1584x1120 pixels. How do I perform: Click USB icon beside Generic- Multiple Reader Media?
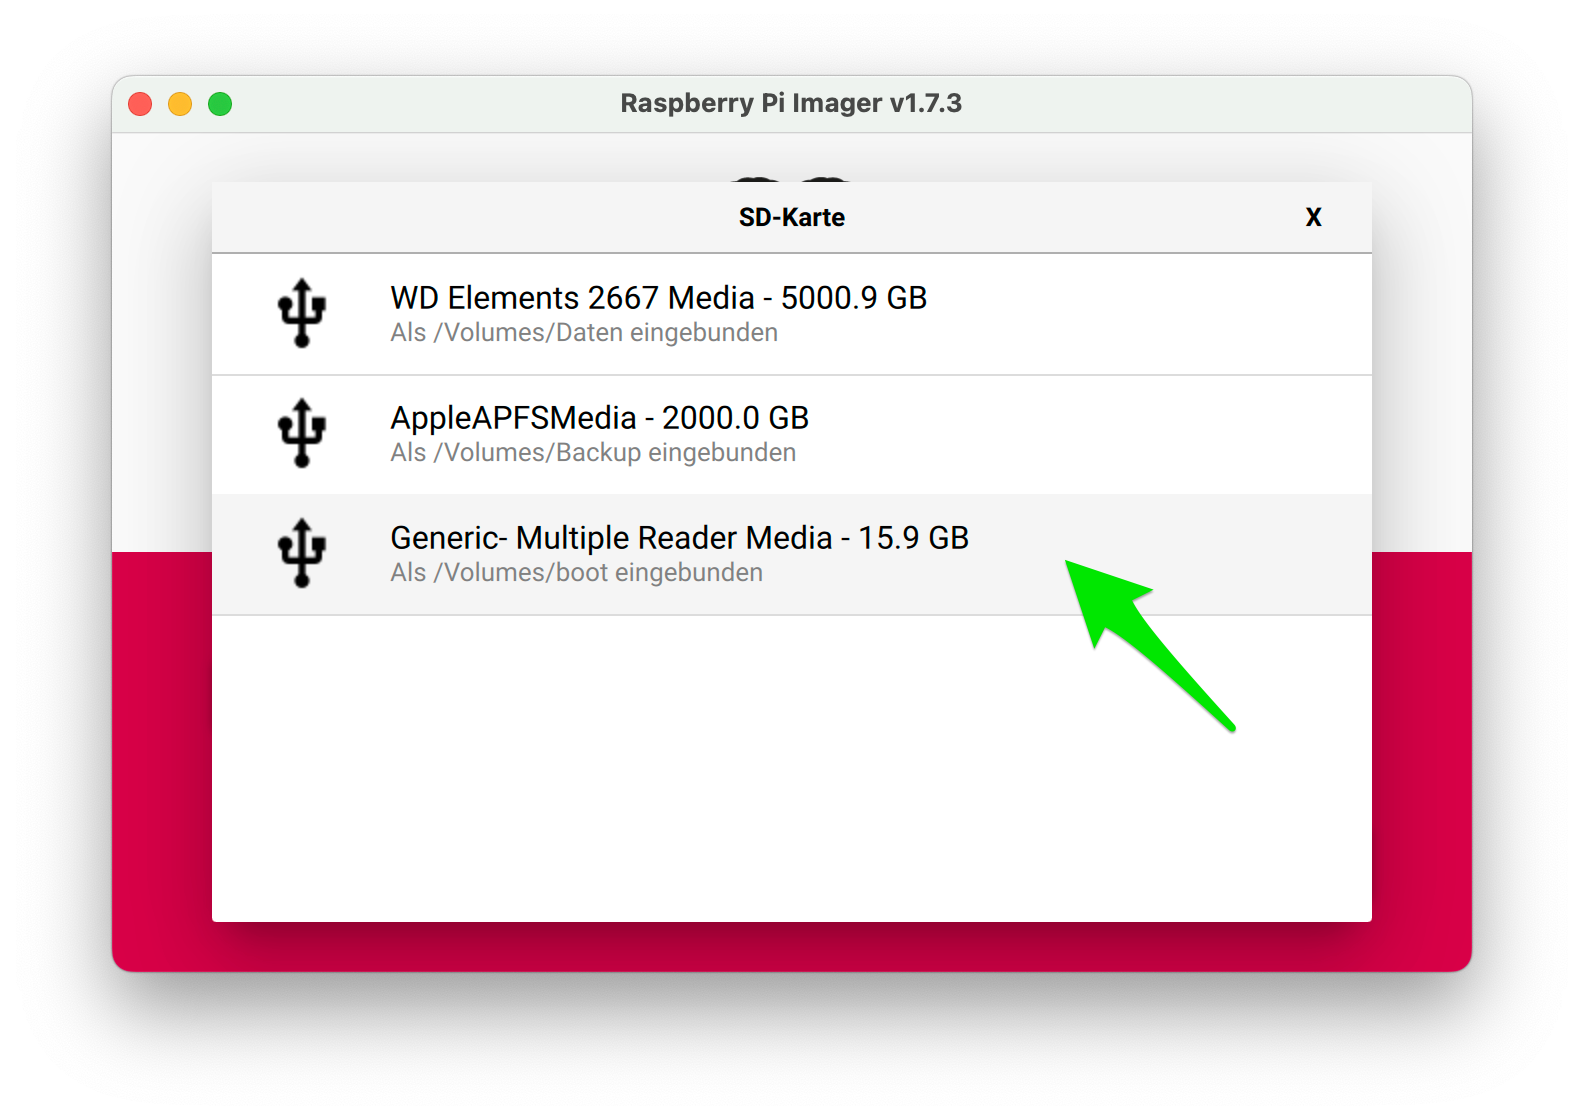pyautogui.click(x=302, y=553)
